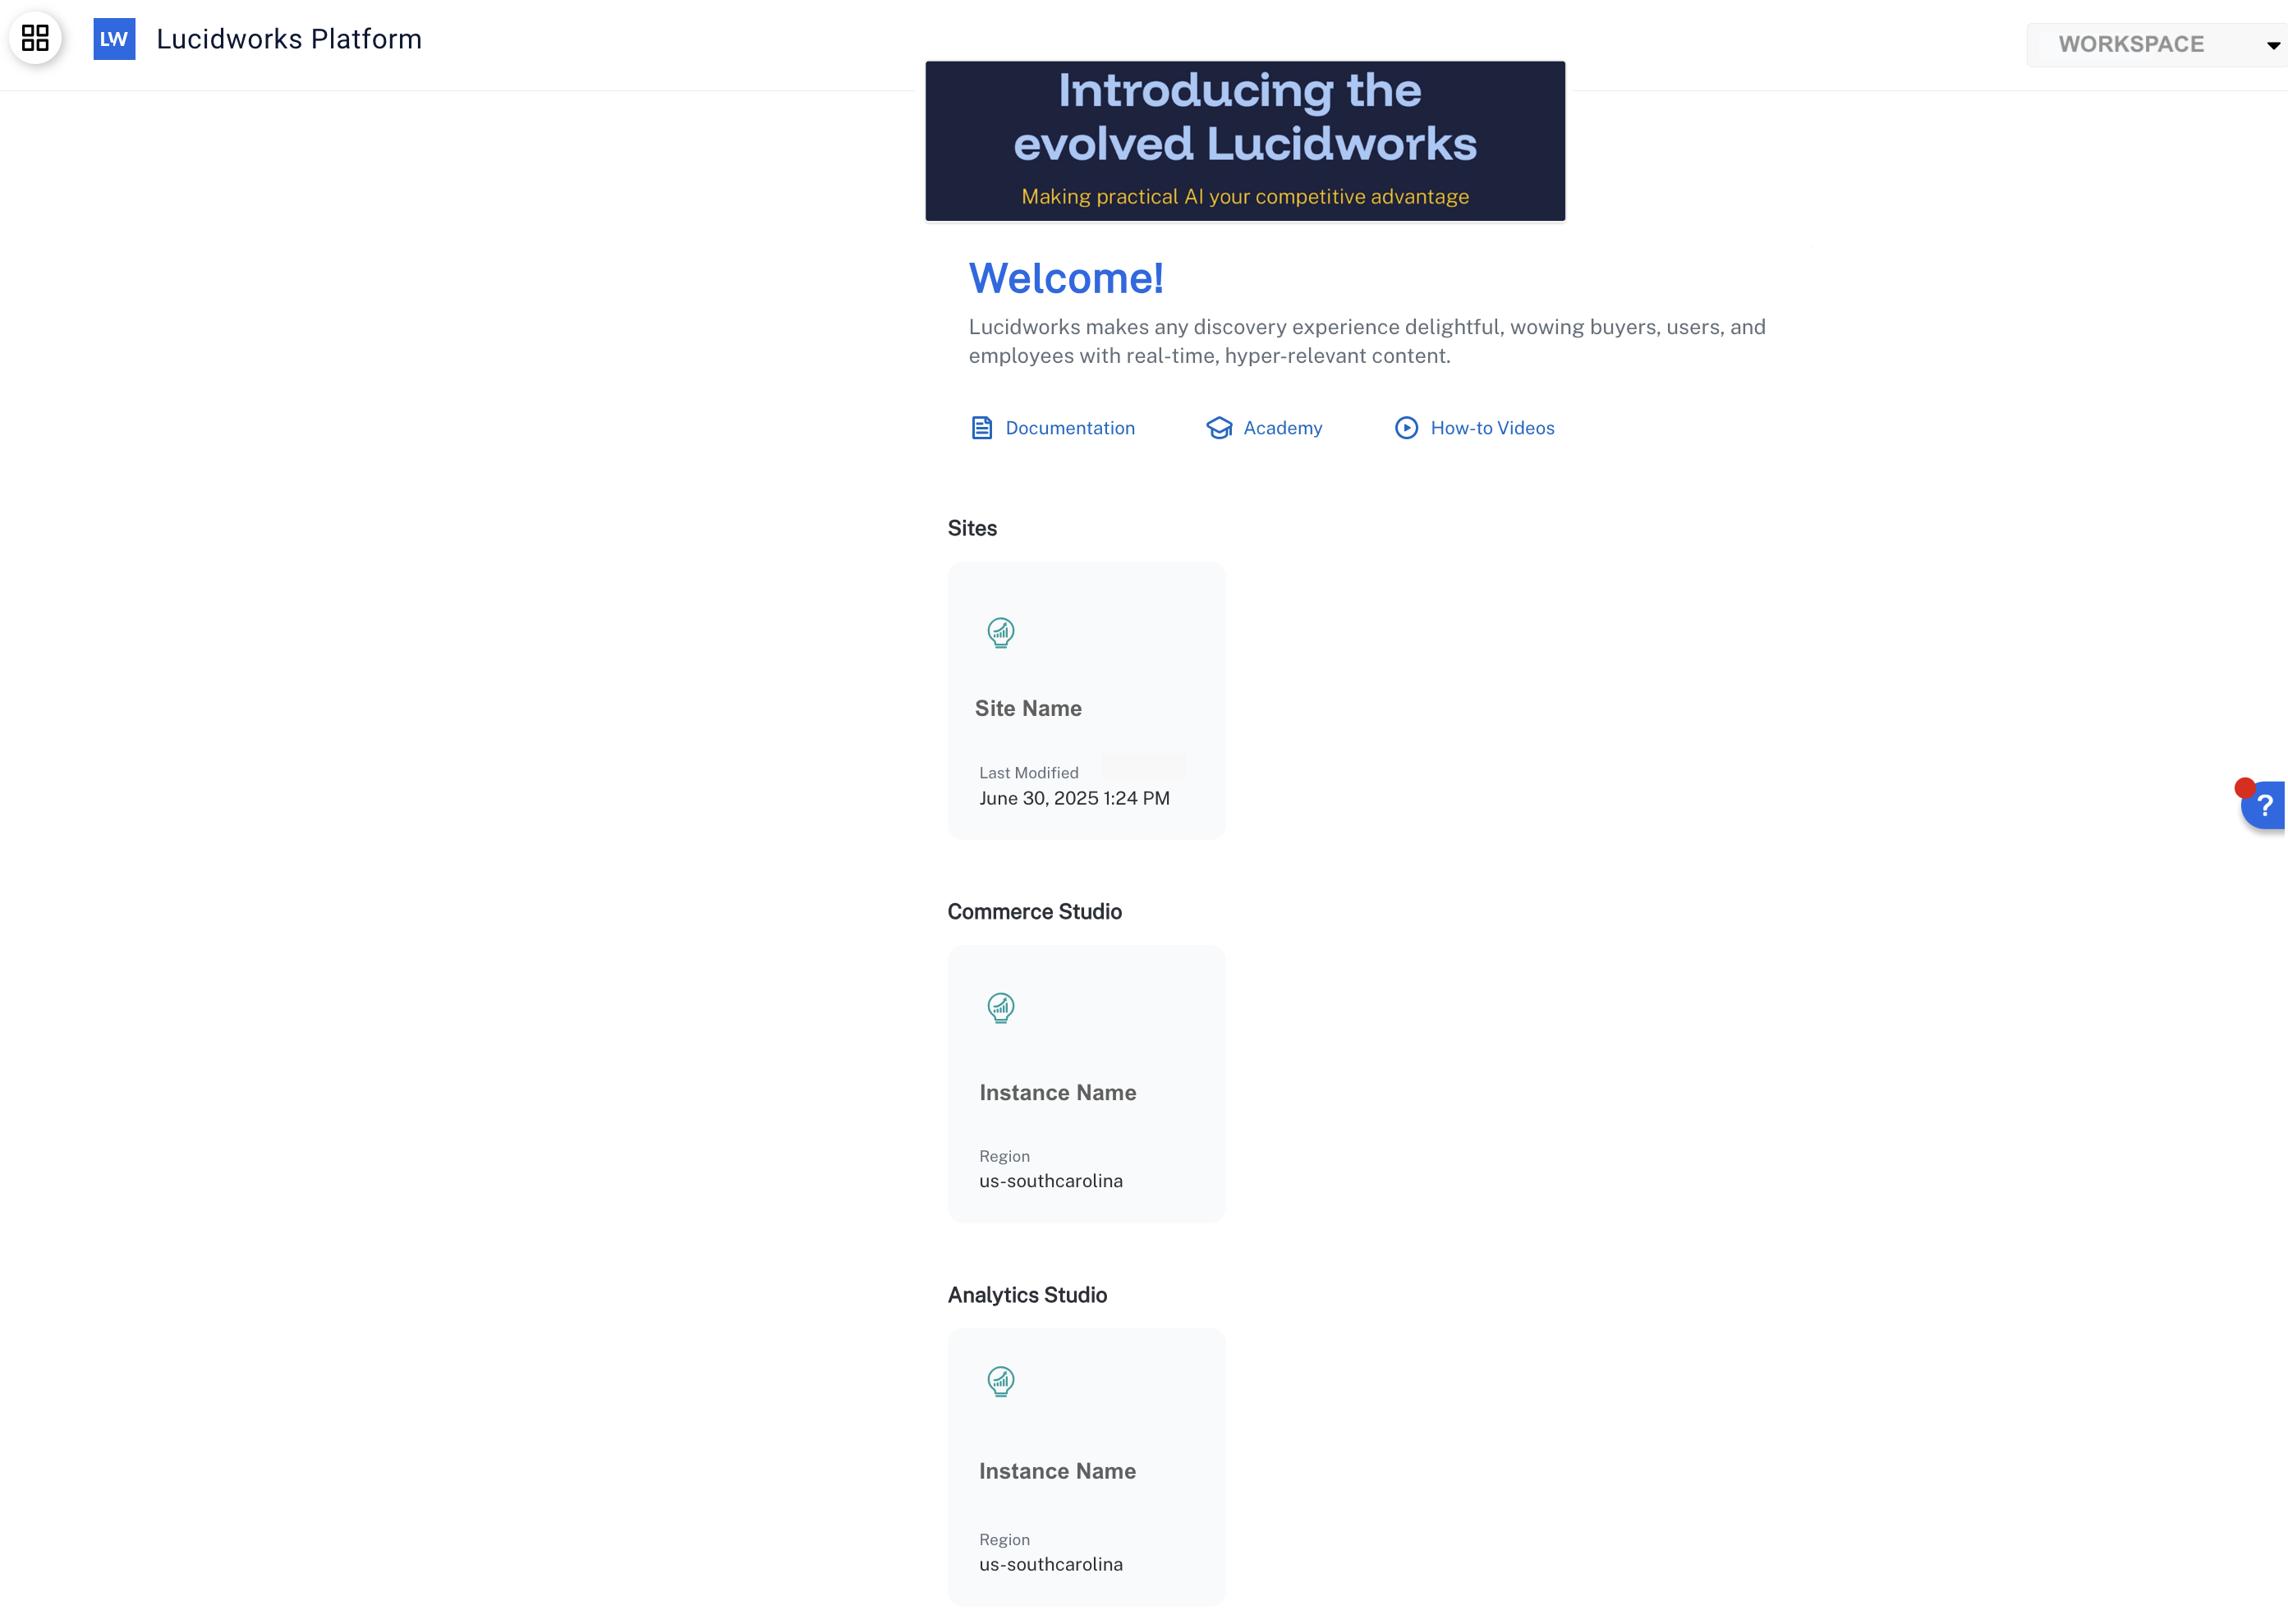2288x1624 pixels.
Task: Click the lightbulb icon in Sites card
Action: tap(1001, 633)
